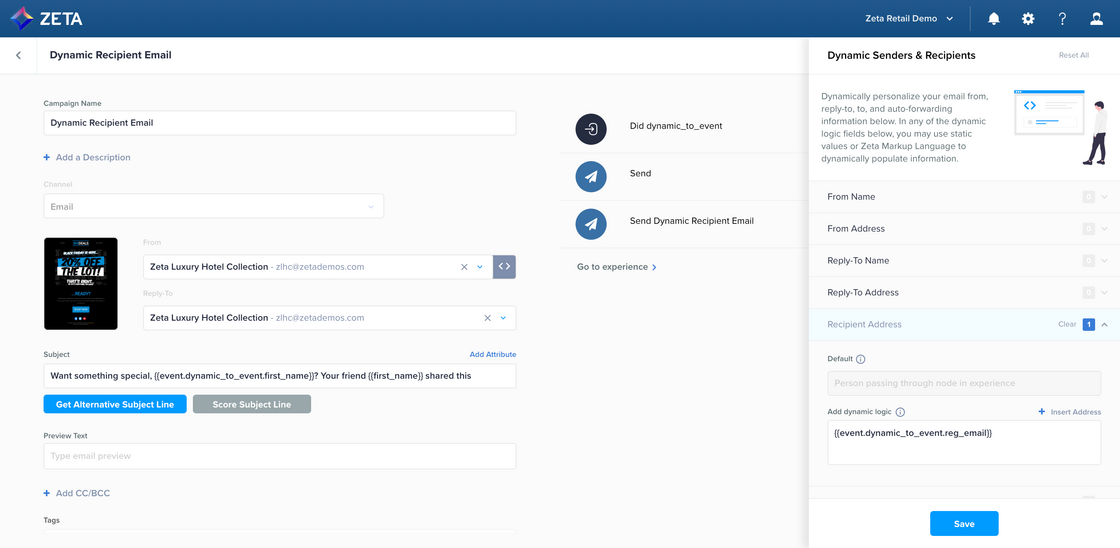This screenshot has width=1120, height=548.
Task: Click the info icon next to Default
Action: tap(861, 359)
